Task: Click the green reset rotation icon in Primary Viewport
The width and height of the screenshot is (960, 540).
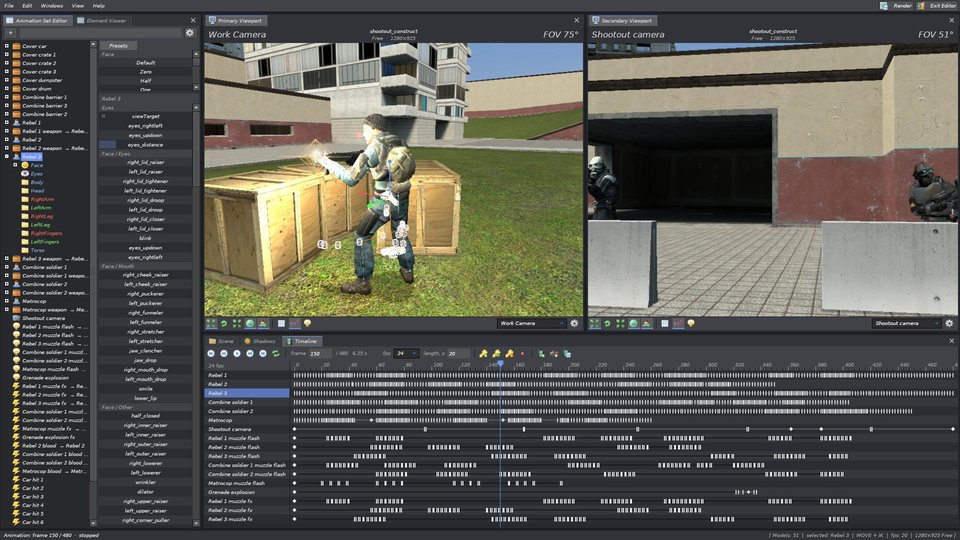Action: [x=223, y=323]
